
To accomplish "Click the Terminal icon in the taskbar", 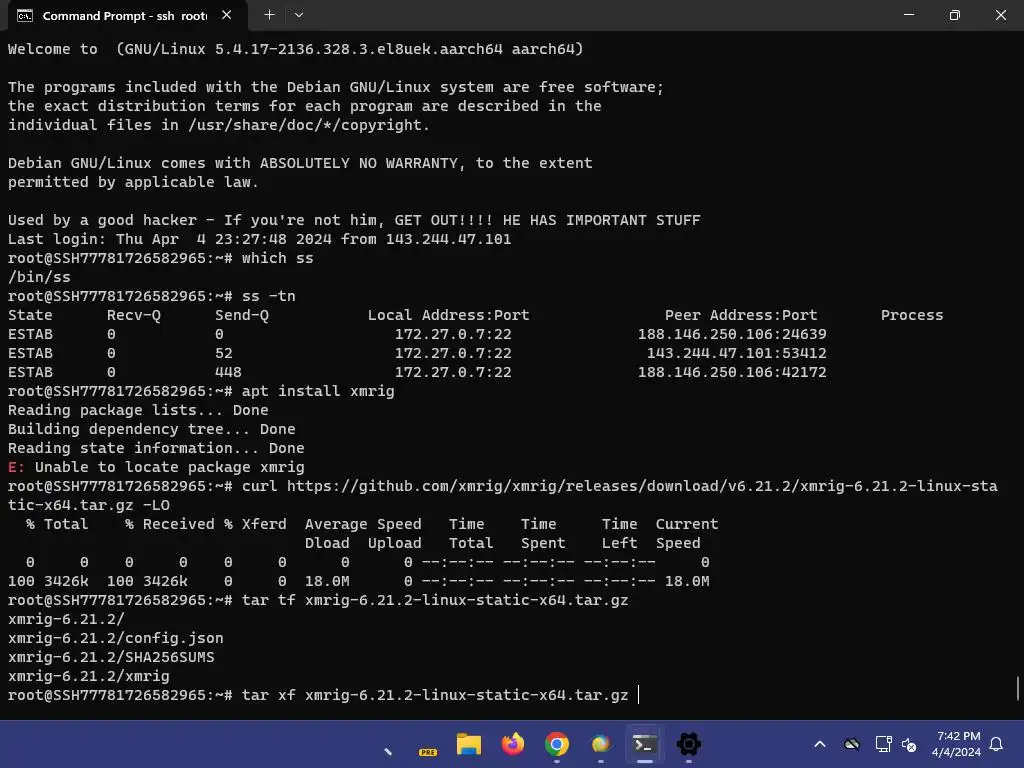I will tap(645, 744).
